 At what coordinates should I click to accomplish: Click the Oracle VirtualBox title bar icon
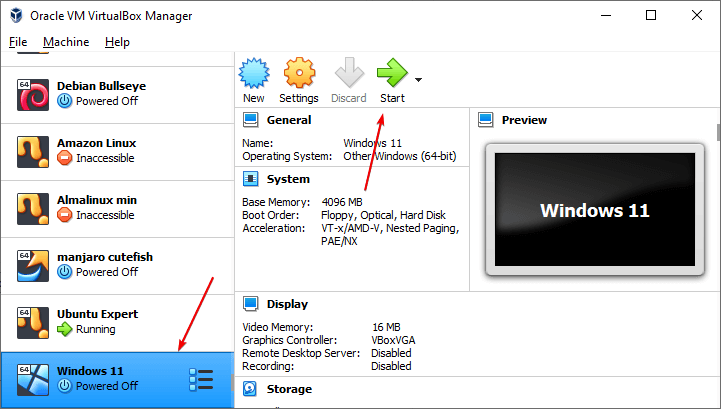click(x=17, y=16)
